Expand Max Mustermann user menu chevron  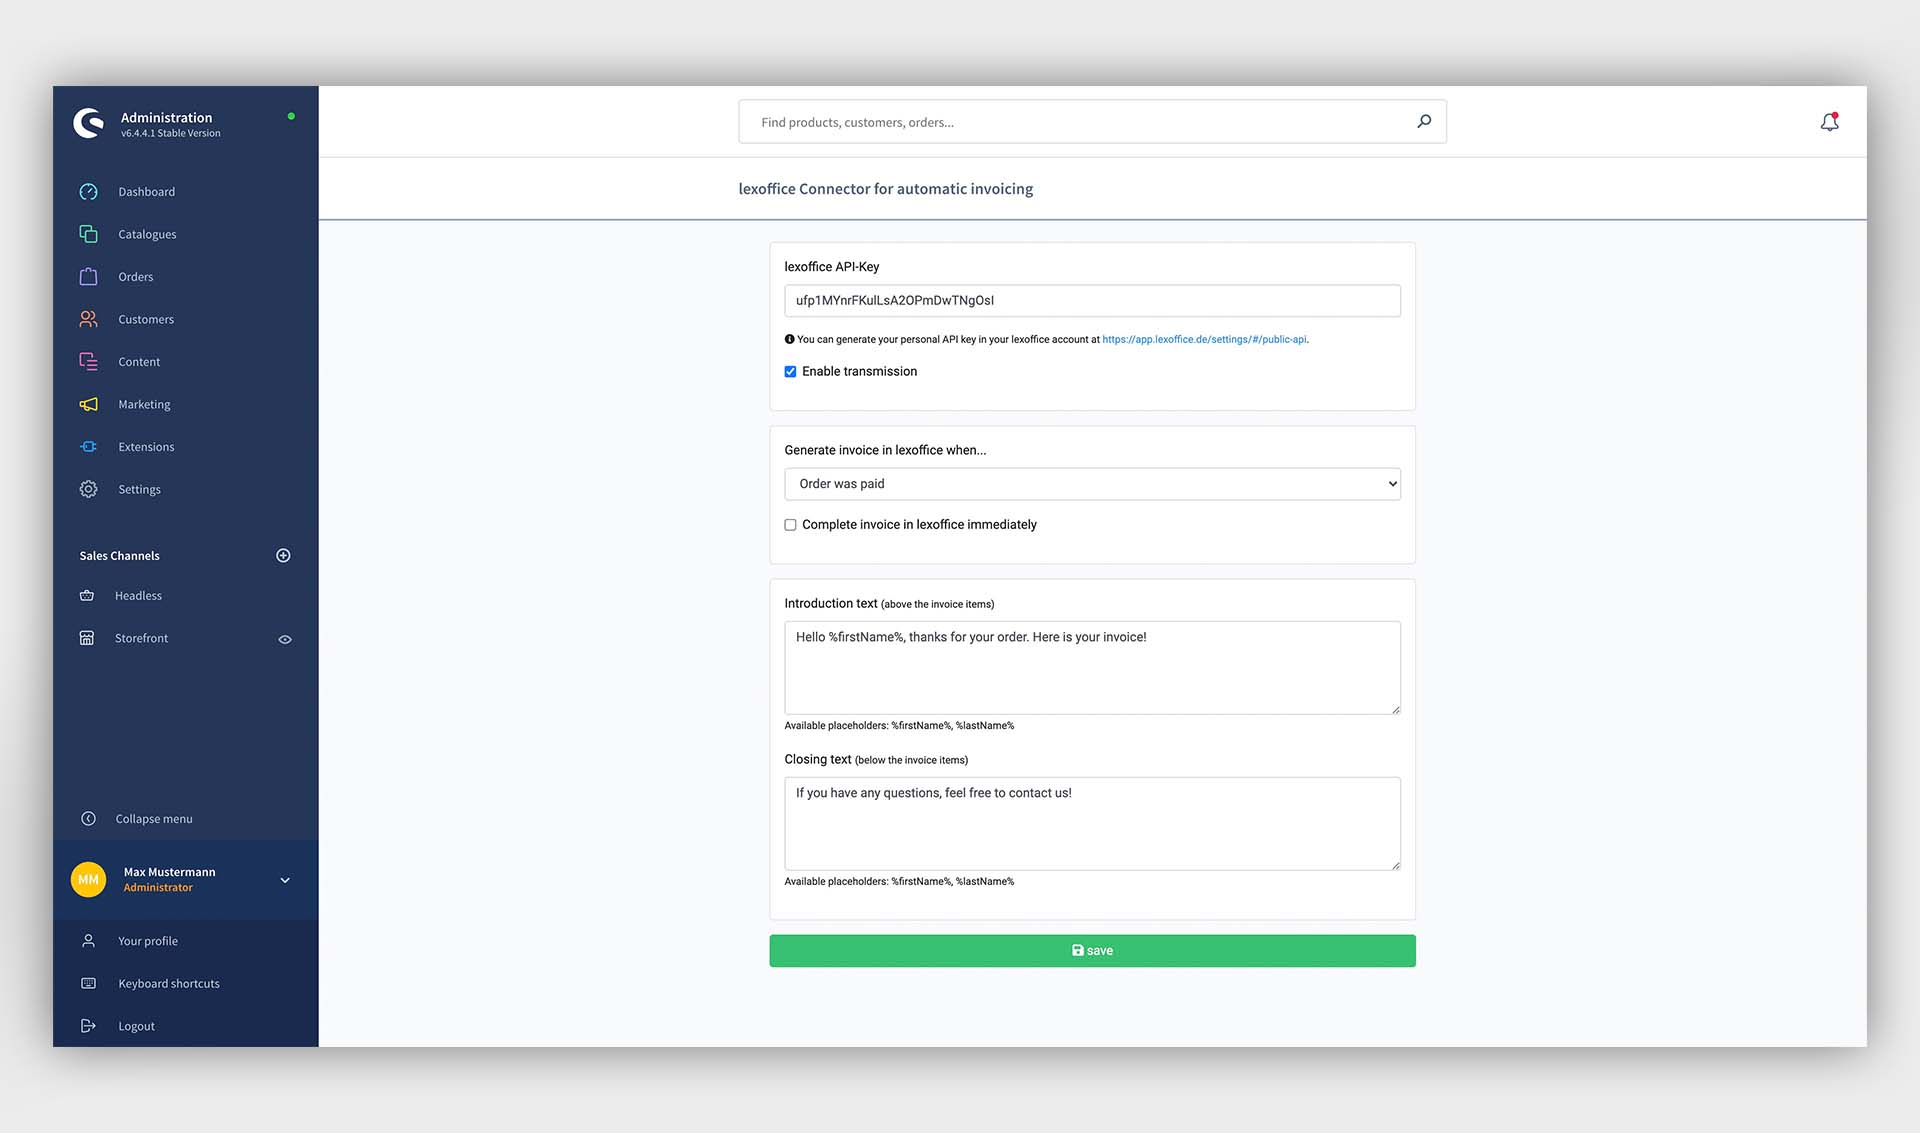pos(285,881)
